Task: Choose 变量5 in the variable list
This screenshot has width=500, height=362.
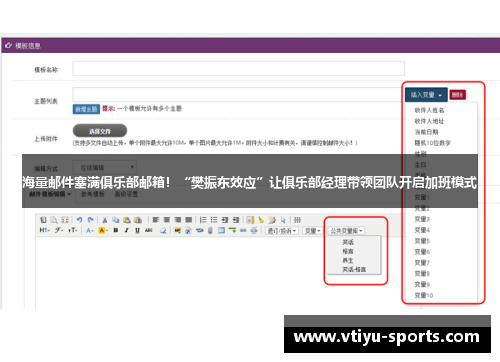Action: click(x=422, y=241)
